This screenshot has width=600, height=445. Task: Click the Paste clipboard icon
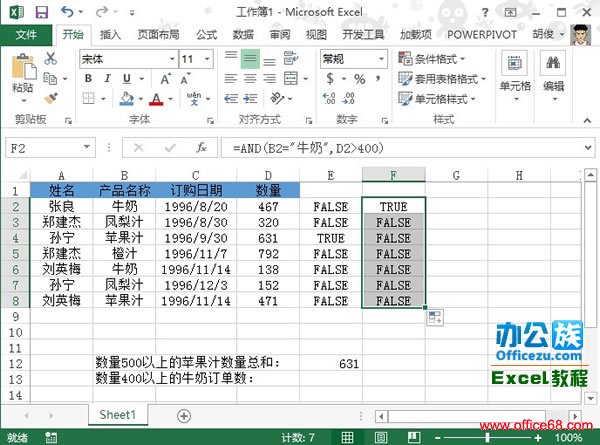pyautogui.click(x=23, y=68)
